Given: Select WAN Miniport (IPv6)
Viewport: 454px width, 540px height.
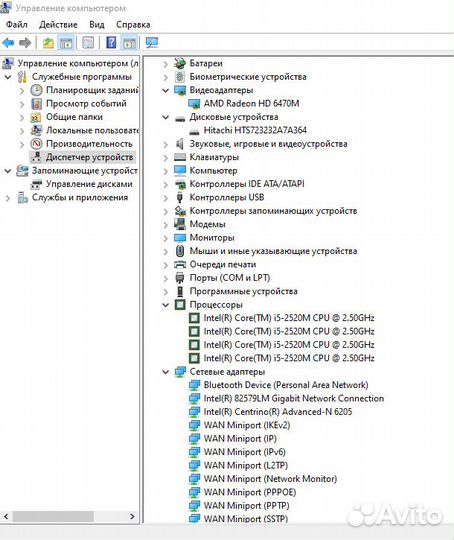Looking at the screenshot, I should [245, 452].
